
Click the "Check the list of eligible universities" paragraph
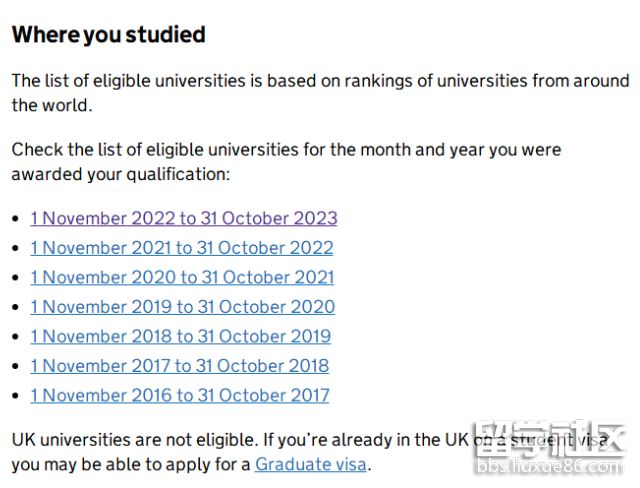pos(286,162)
